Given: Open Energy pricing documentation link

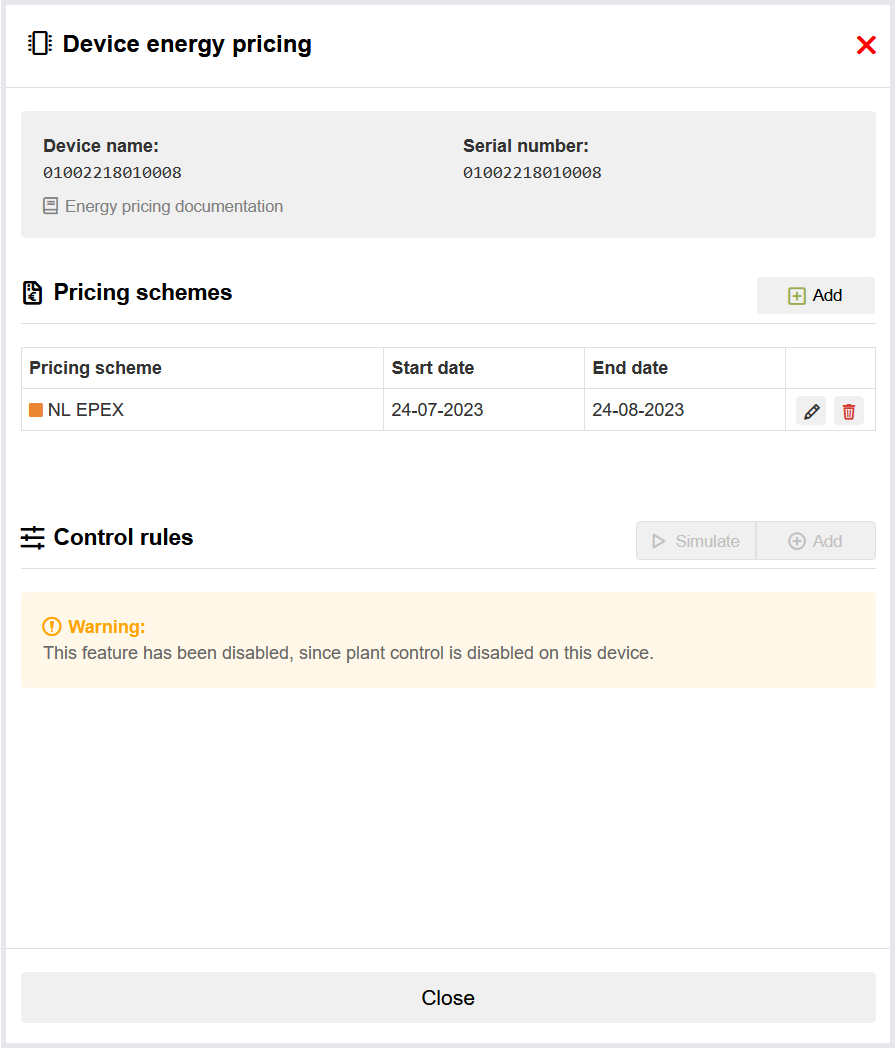Looking at the screenshot, I should click(173, 206).
